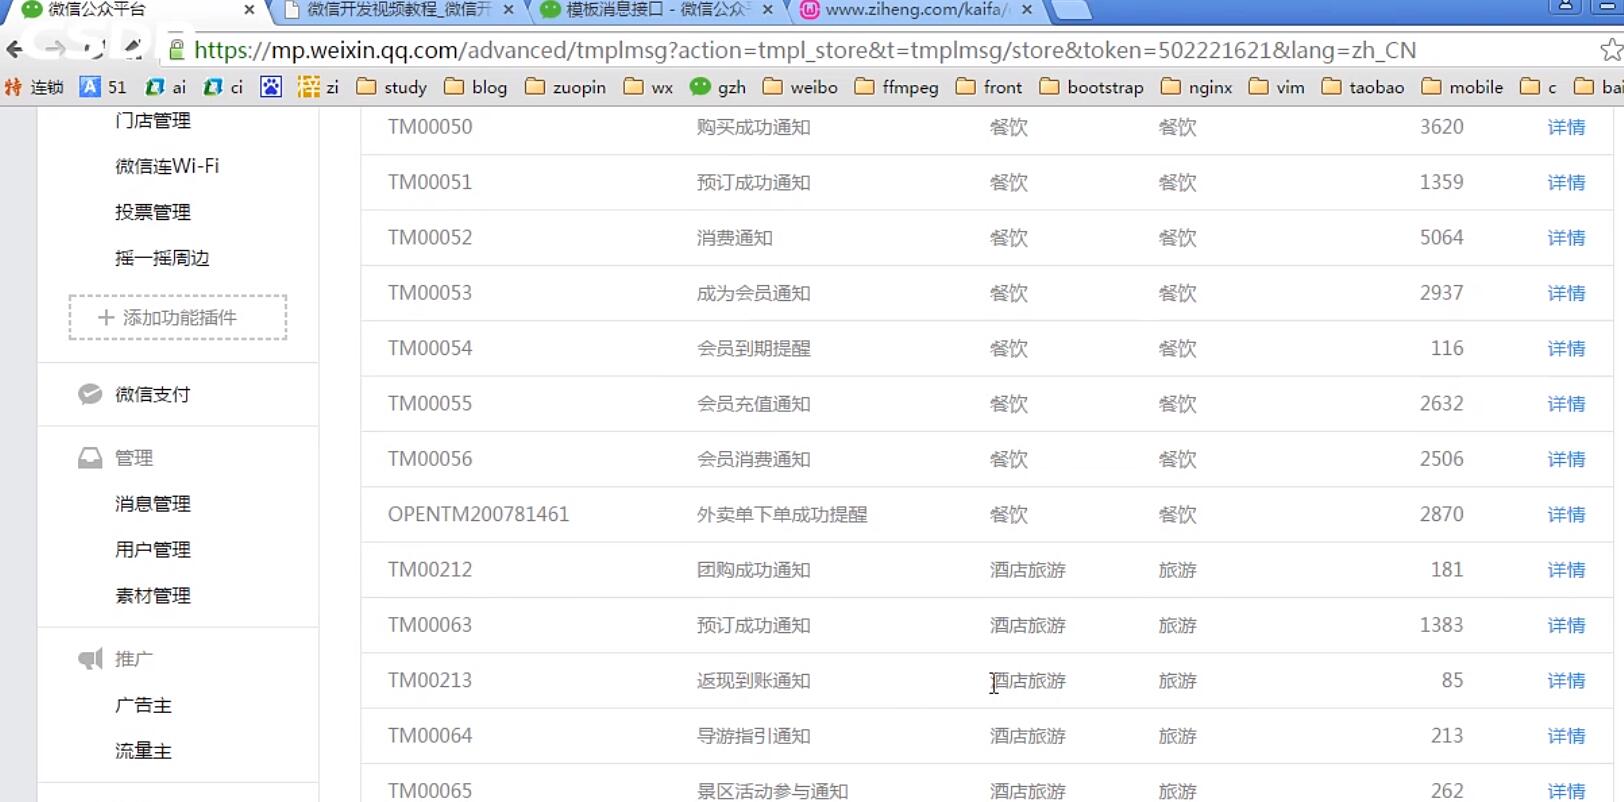
Task: Open the front bookmark folder
Action: click(x=989, y=87)
